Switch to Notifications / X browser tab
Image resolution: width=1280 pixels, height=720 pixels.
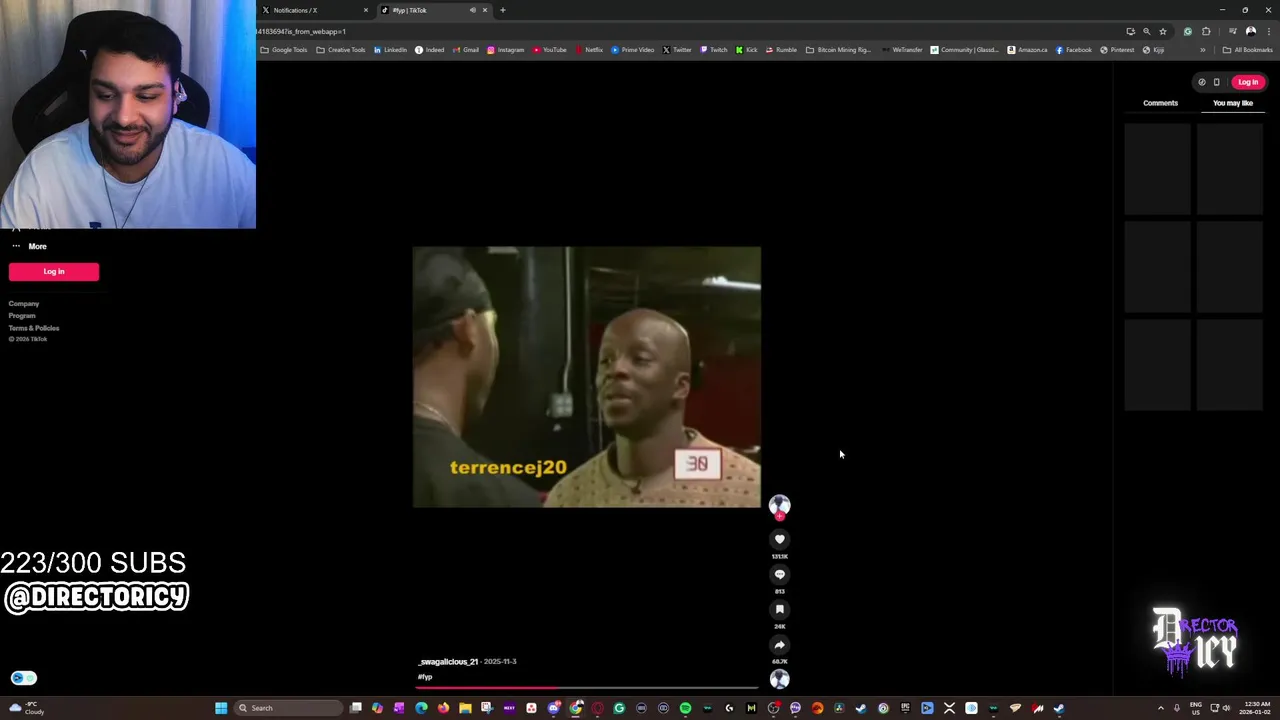pos(315,10)
